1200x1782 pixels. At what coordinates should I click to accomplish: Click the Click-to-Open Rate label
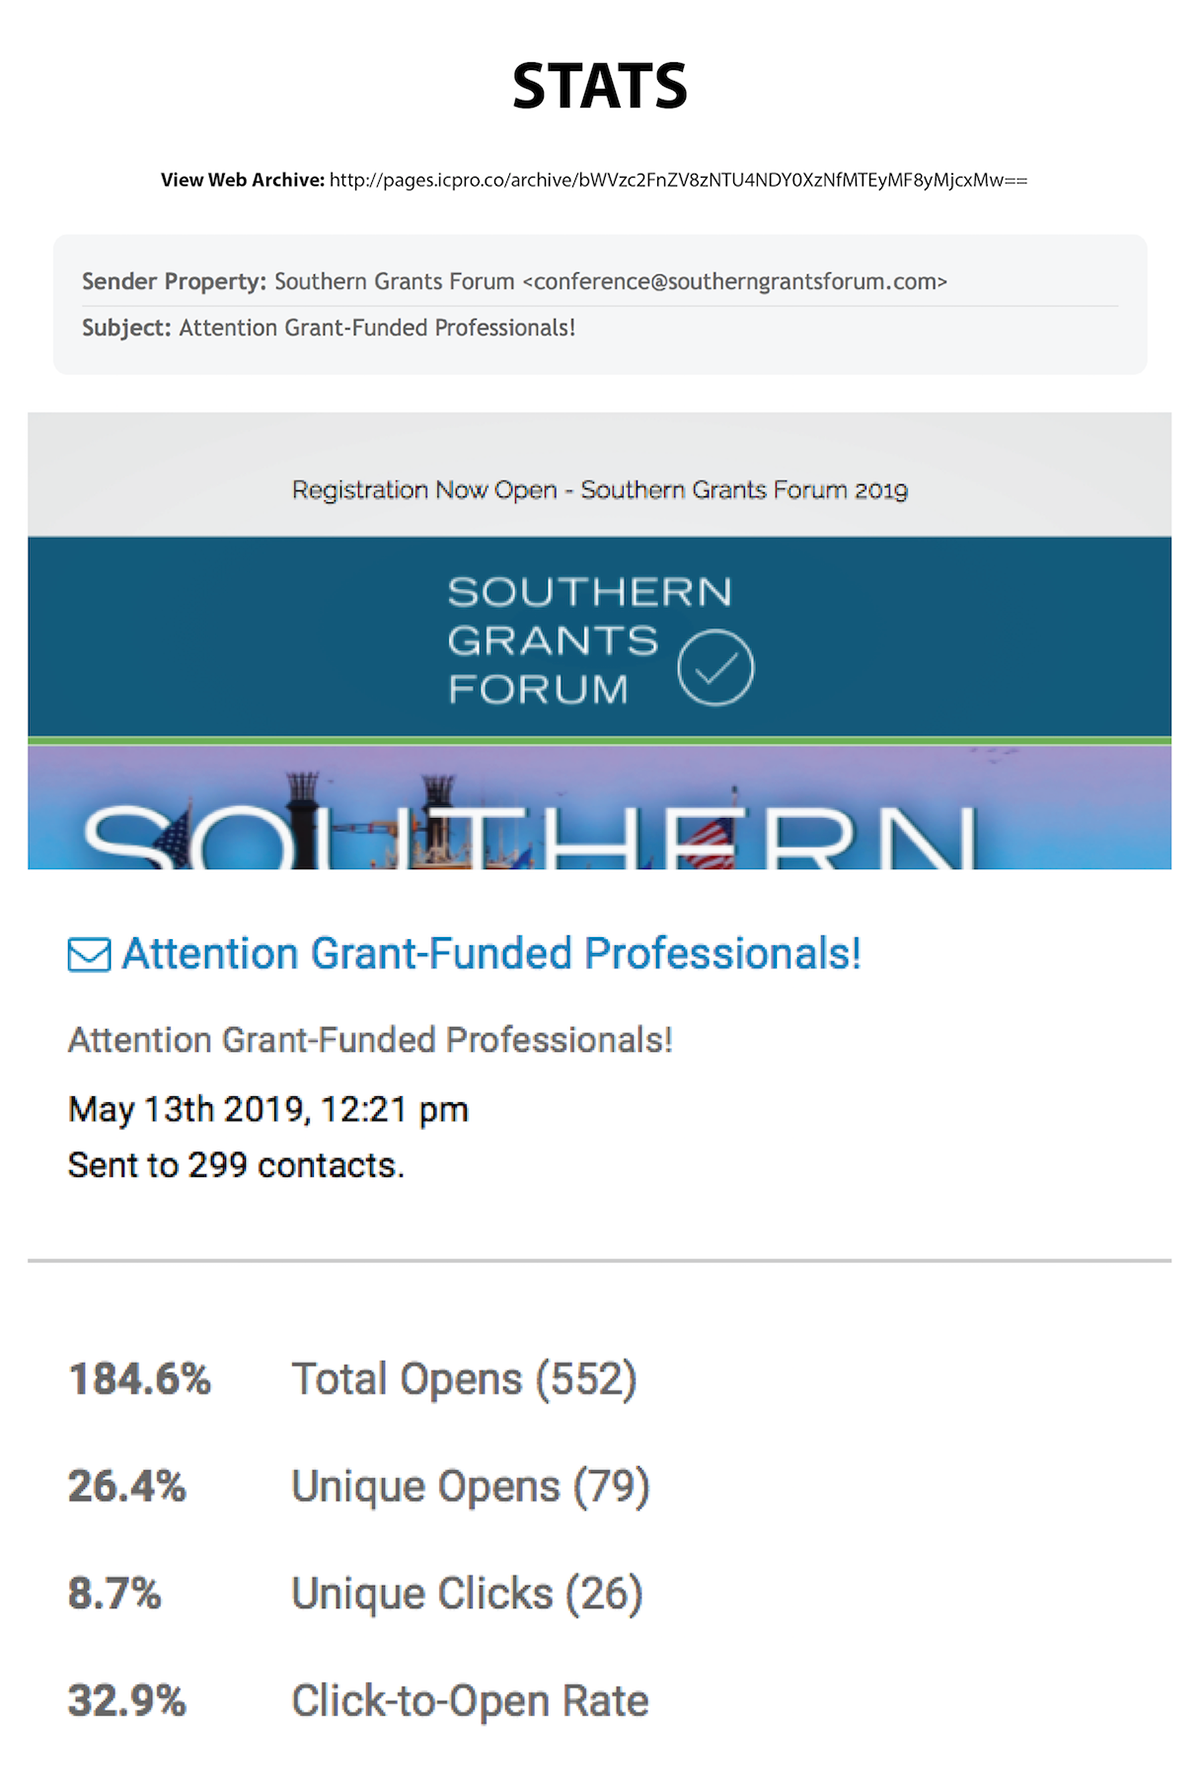pyautogui.click(x=470, y=1701)
